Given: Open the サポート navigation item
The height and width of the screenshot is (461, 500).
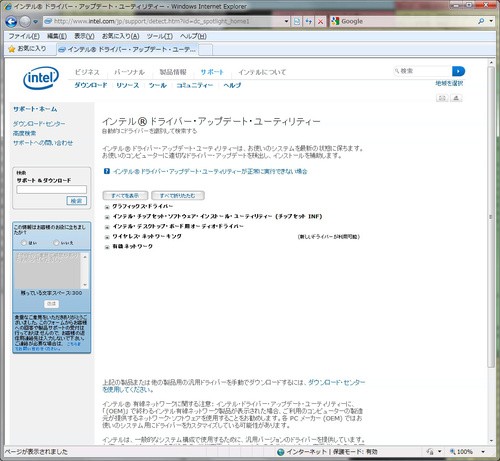Looking at the screenshot, I should 212,72.
